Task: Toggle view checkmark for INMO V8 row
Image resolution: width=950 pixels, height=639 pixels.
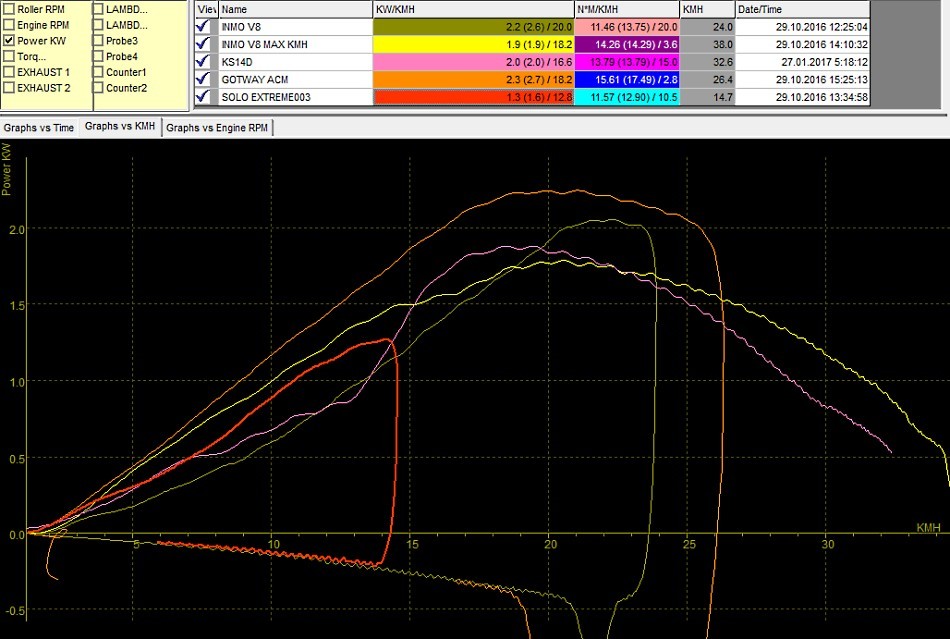Action: click(x=204, y=27)
